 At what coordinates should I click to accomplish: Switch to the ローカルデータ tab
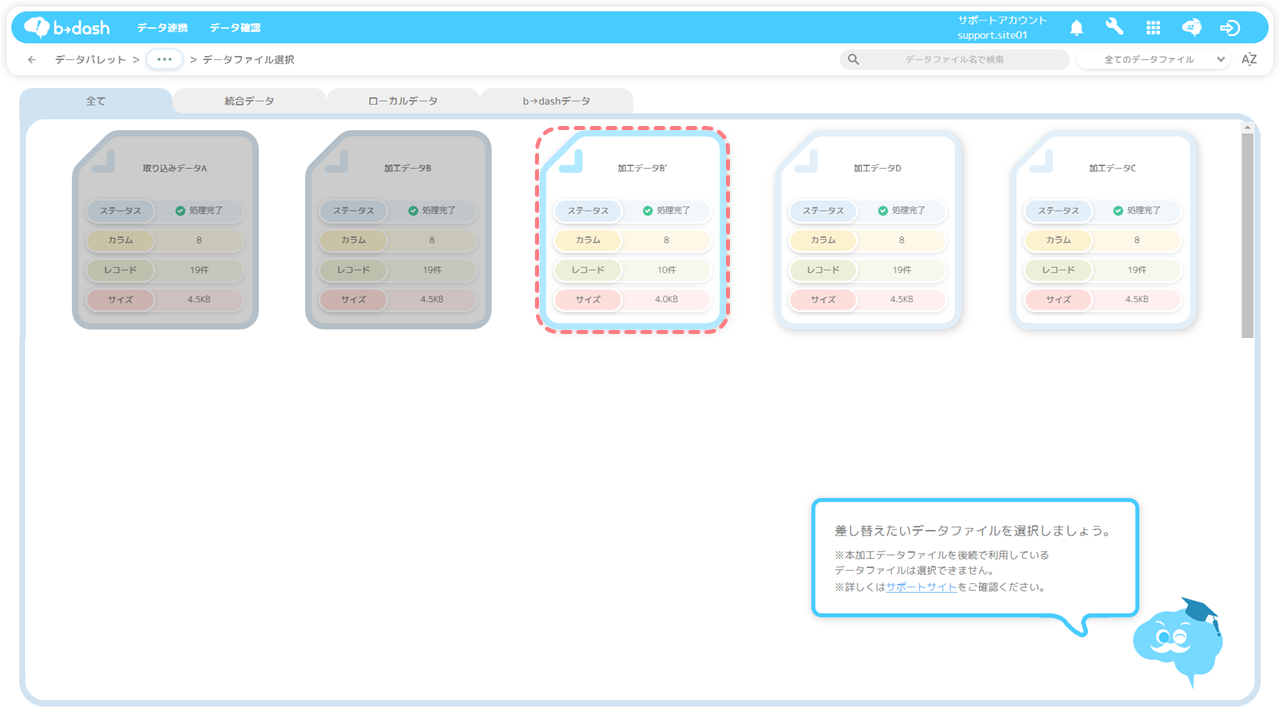403,101
